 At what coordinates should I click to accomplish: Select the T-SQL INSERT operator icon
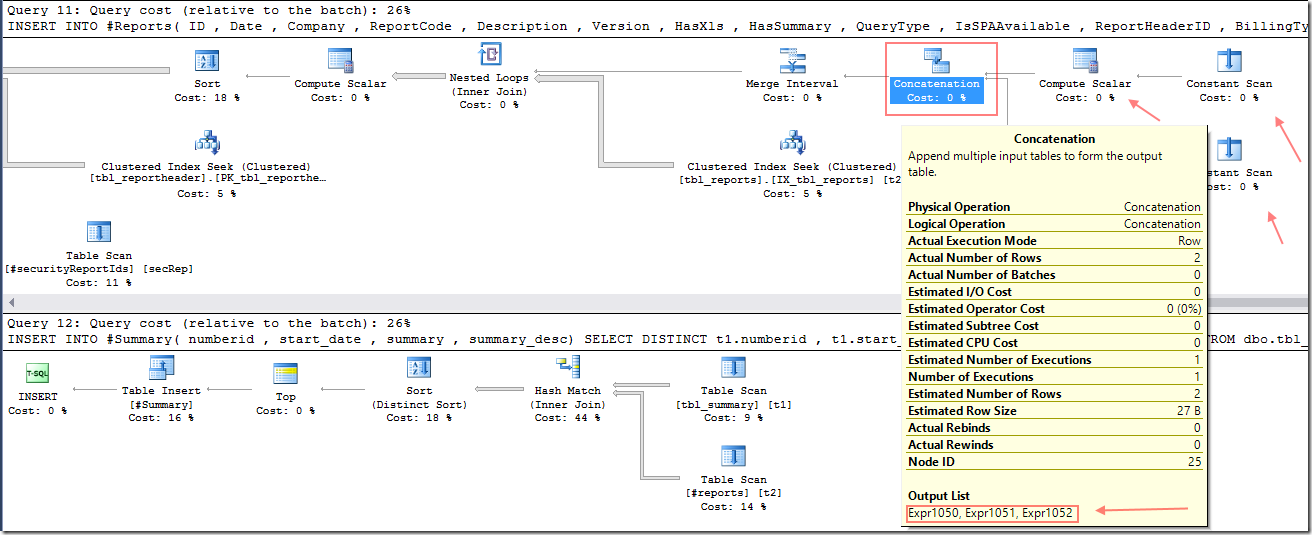38,374
